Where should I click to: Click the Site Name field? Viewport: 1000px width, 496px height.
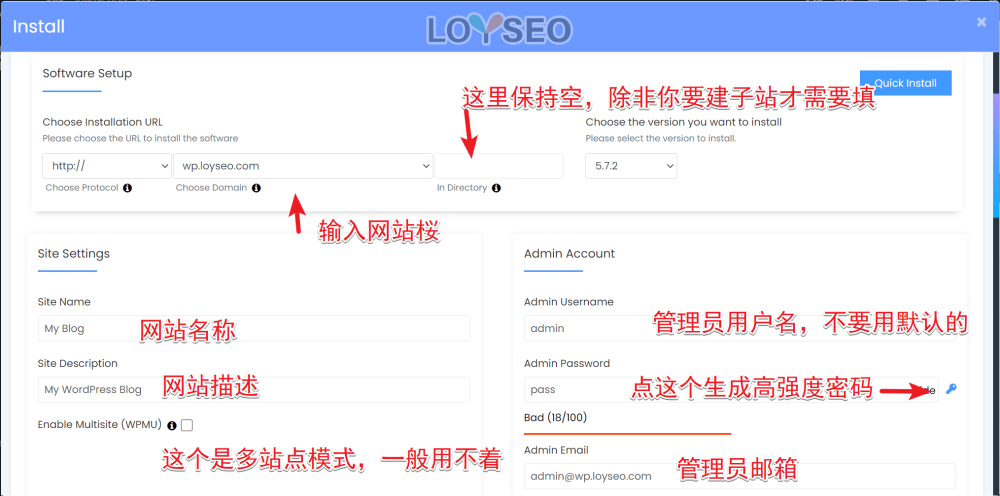point(254,328)
